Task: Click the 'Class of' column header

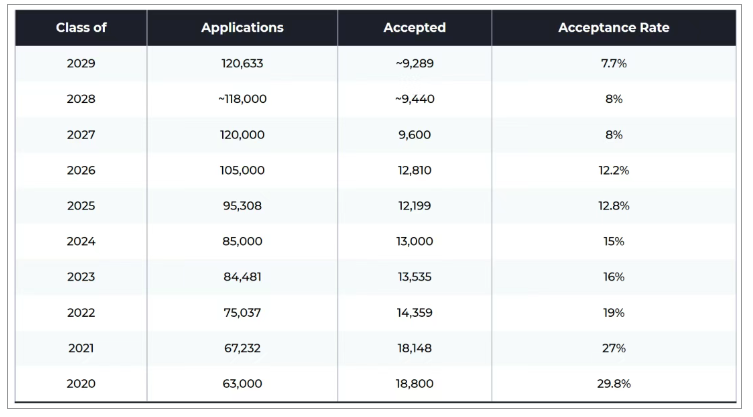Action: coord(81,28)
